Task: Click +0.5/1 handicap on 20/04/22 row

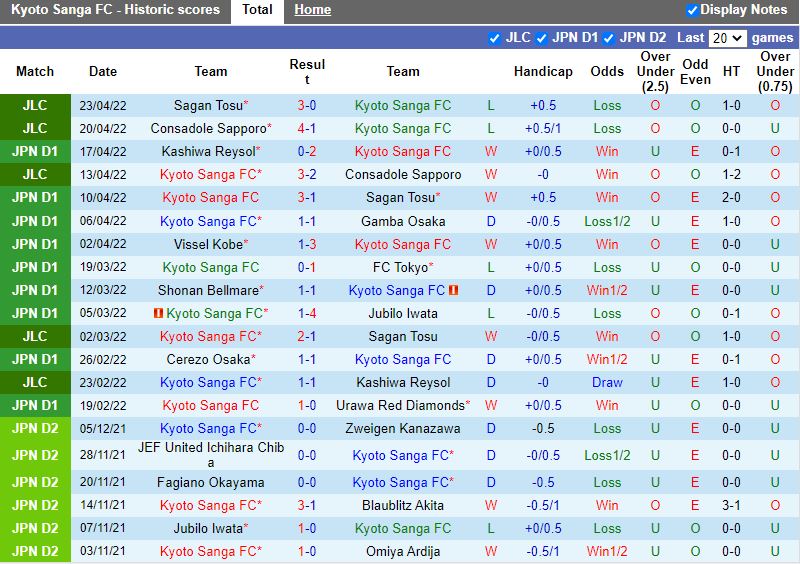Action: (x=543, y=129)
